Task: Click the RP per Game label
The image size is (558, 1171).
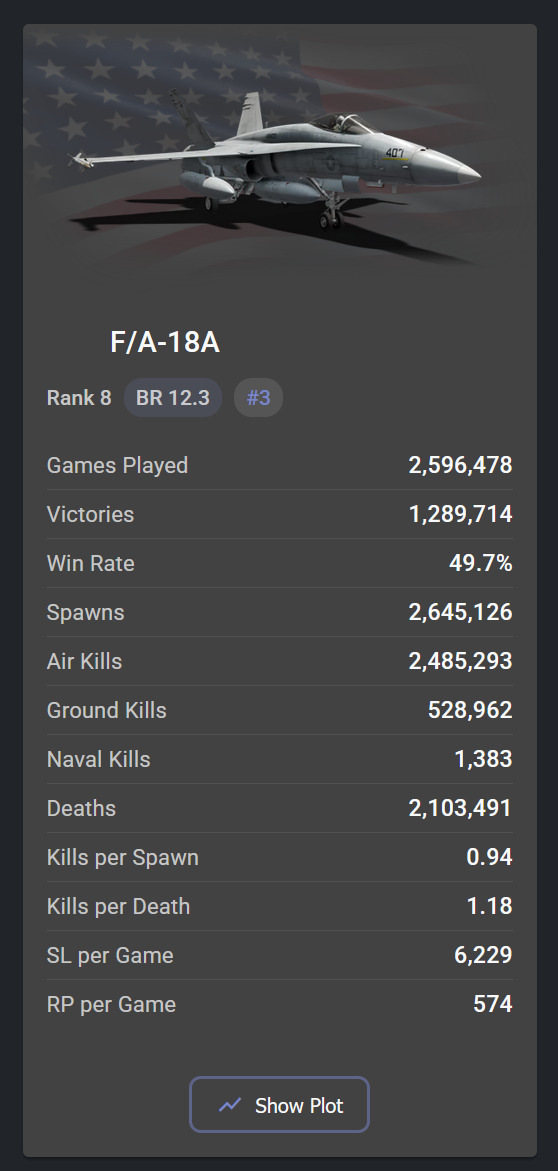Action: 111,1004
